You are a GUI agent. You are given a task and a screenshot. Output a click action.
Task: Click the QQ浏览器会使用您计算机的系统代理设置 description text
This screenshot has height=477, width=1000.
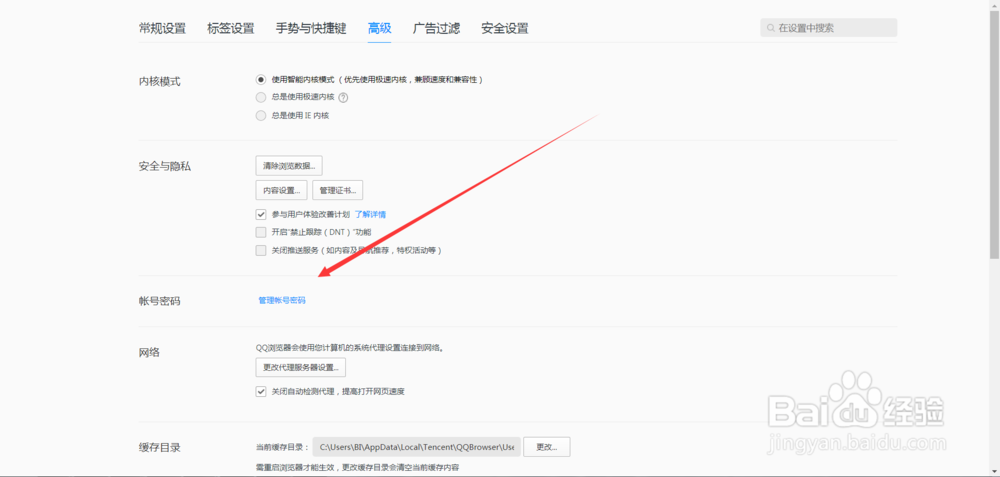(x=349, y=349)
